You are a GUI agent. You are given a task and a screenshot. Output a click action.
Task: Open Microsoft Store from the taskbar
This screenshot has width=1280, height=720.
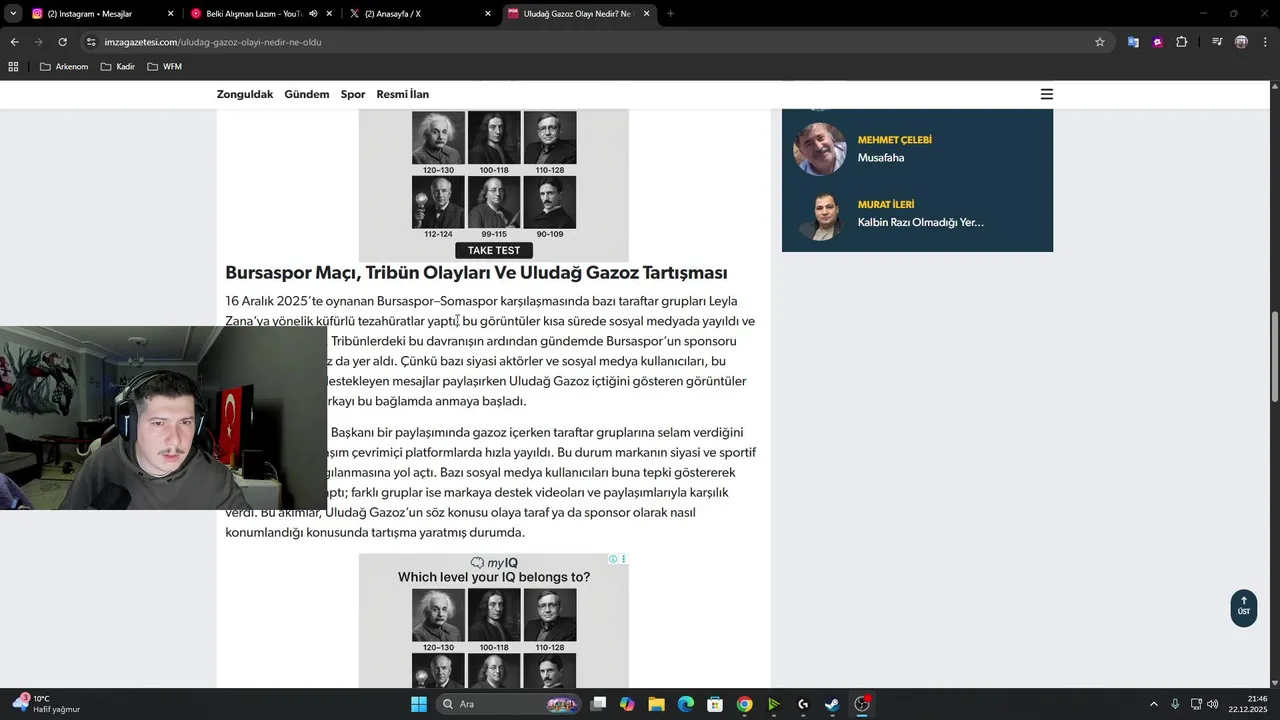[715, 704]
